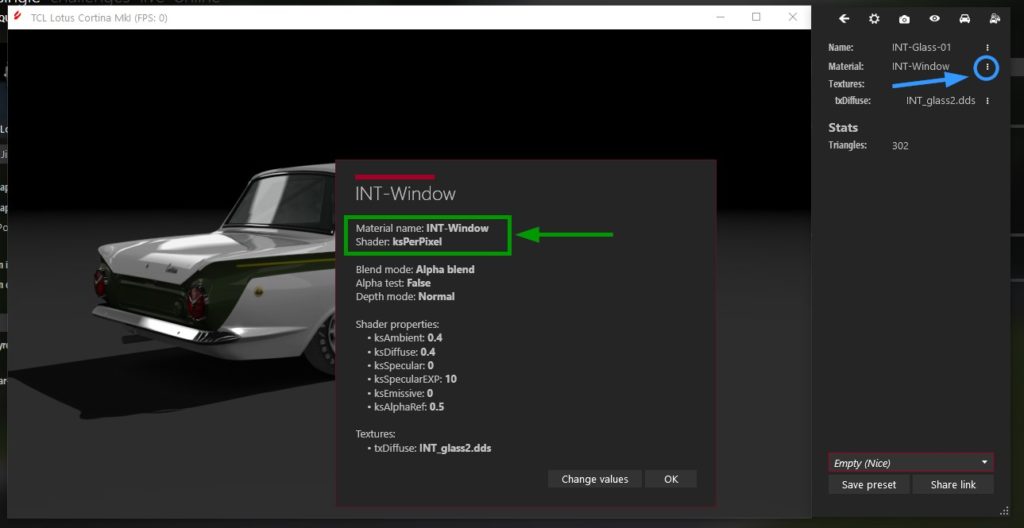Click the Save preset button
The width and height of the screenshot is (1024, 528).
[x=869, y=485]
